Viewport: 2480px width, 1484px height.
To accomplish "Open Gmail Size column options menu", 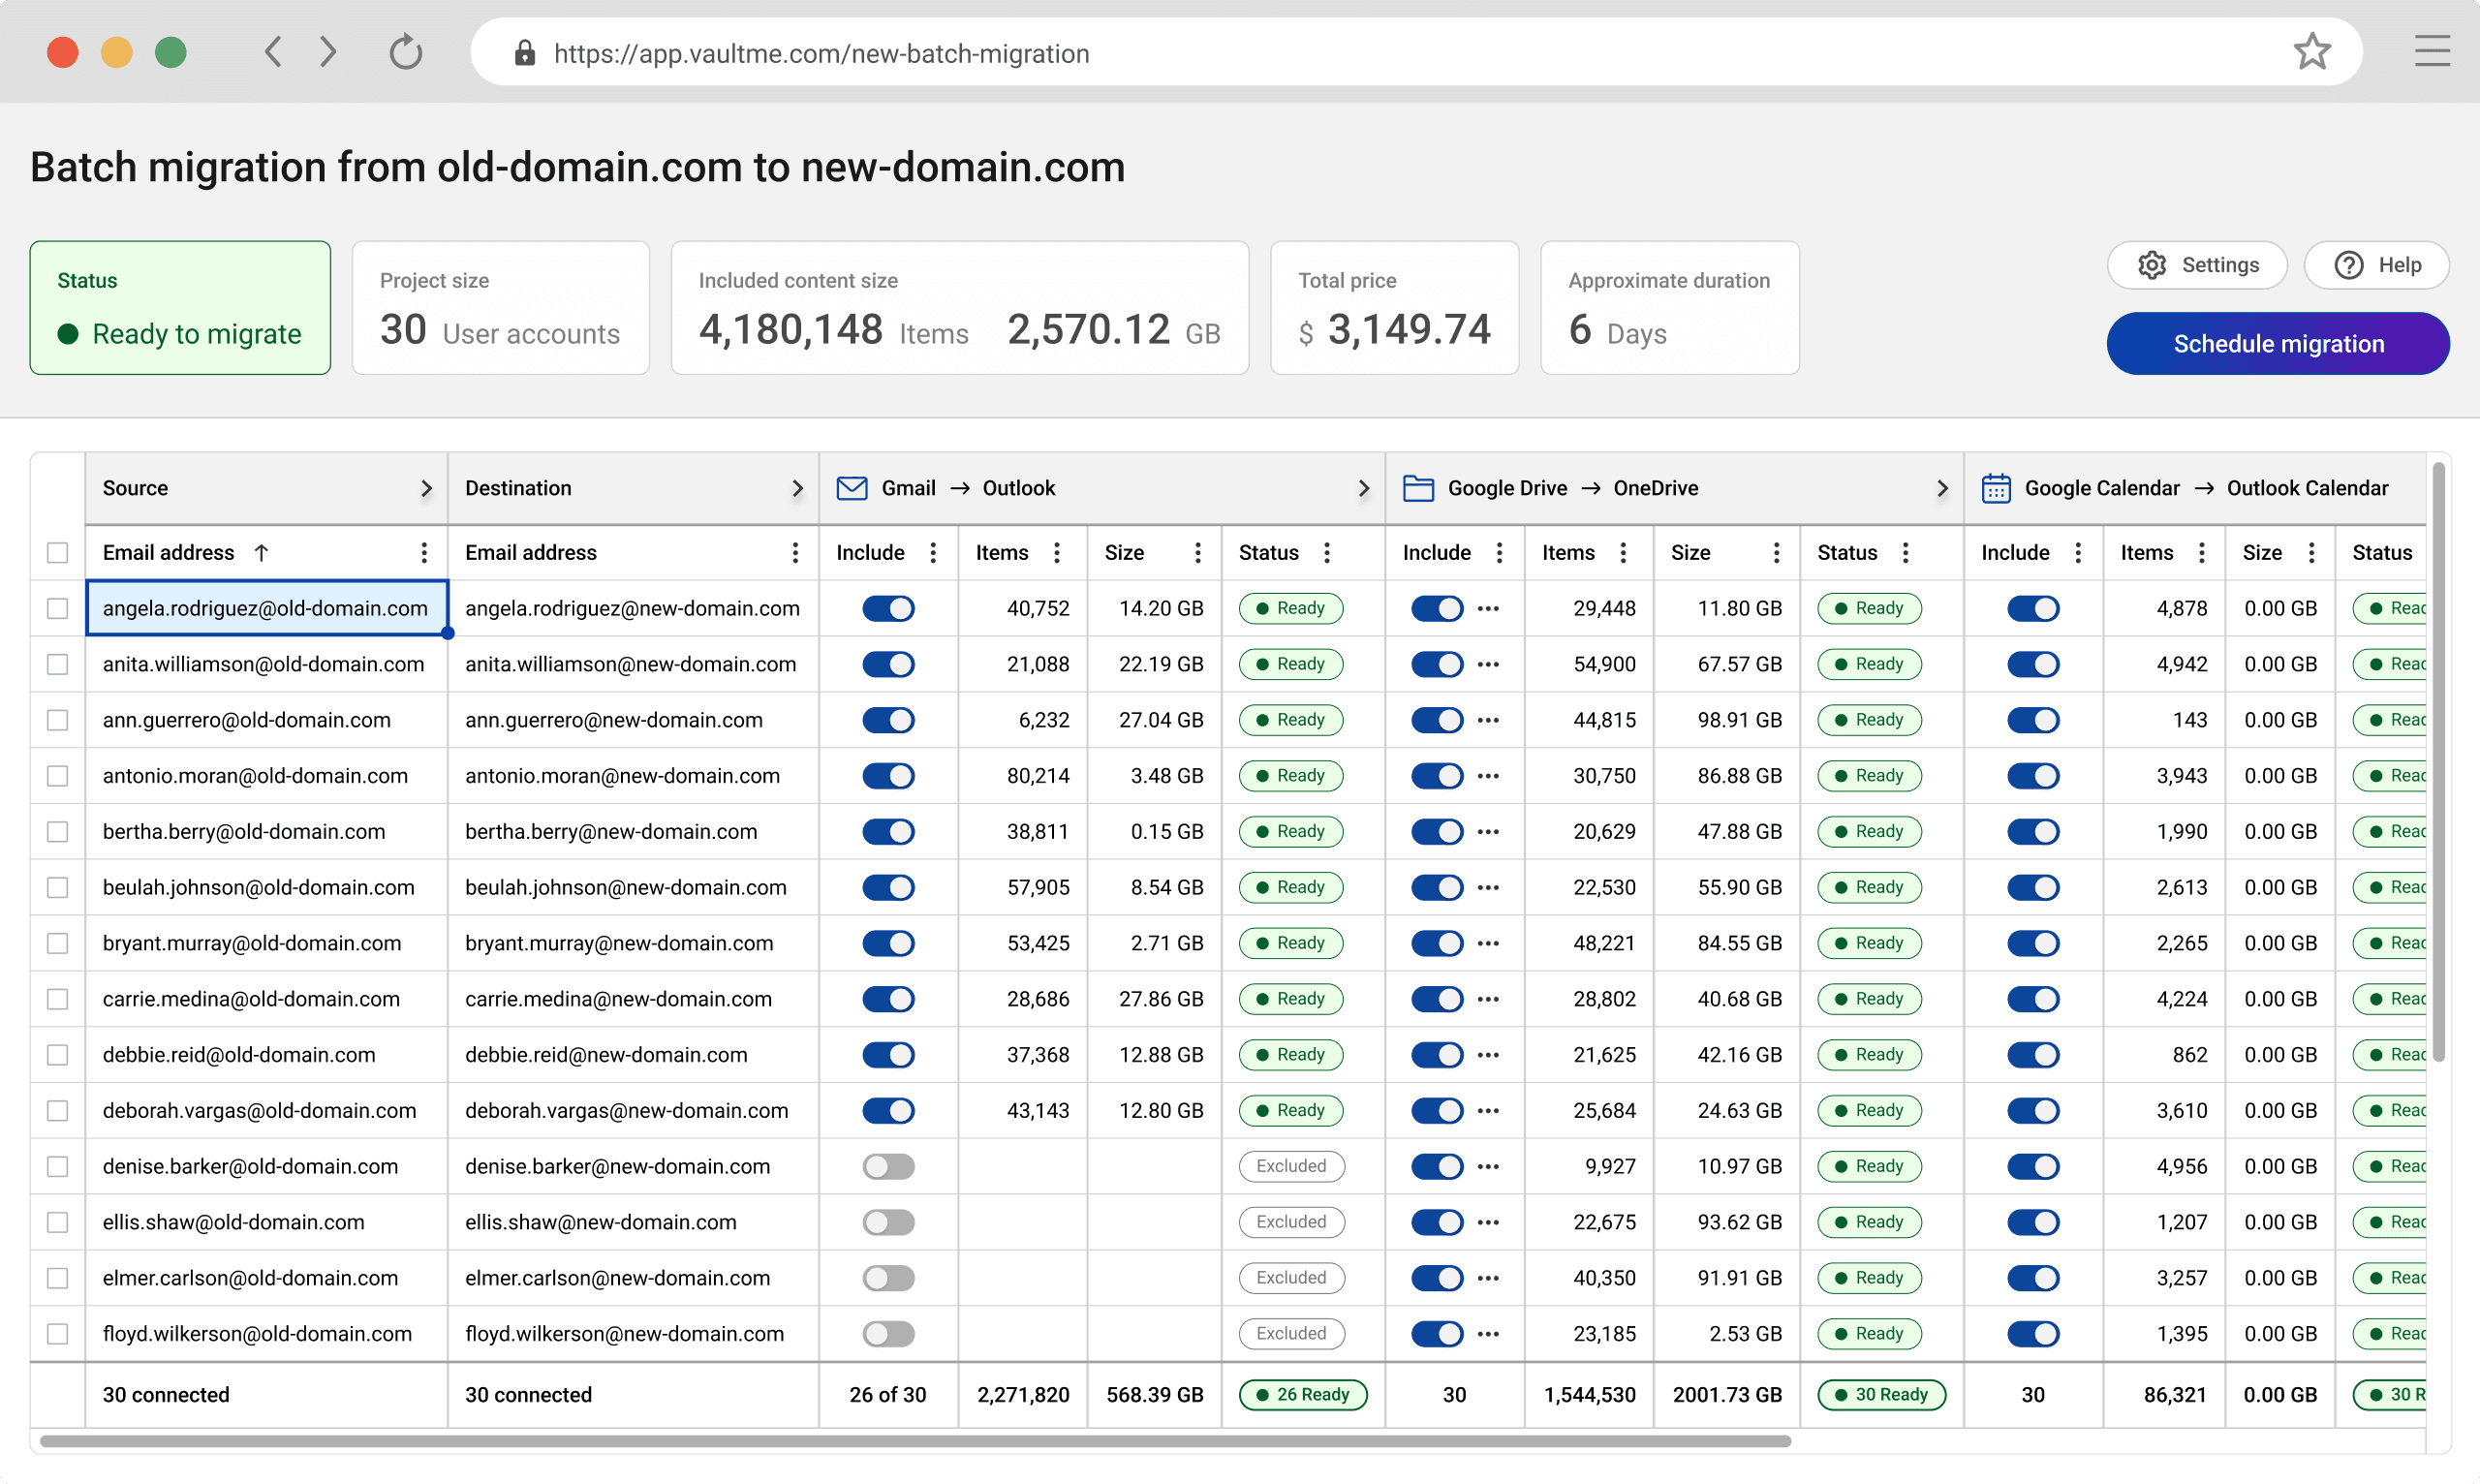I will click(x=1197, y=553).
